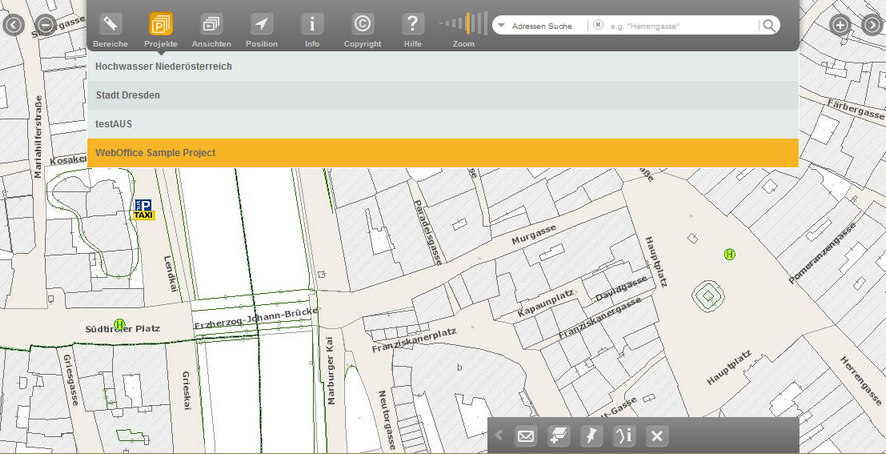Click the Zoom level bar indicator
The image size is (886, 454).
click(x=463, y=24)
